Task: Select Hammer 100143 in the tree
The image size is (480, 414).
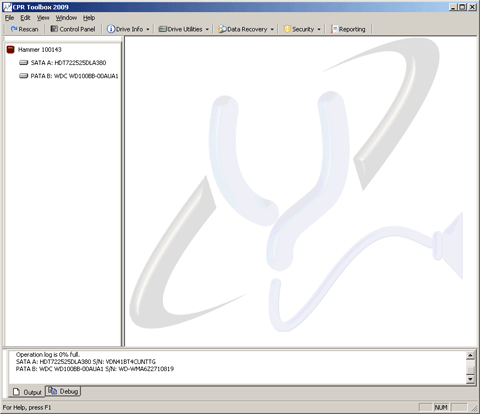Action: coord(40,50)
